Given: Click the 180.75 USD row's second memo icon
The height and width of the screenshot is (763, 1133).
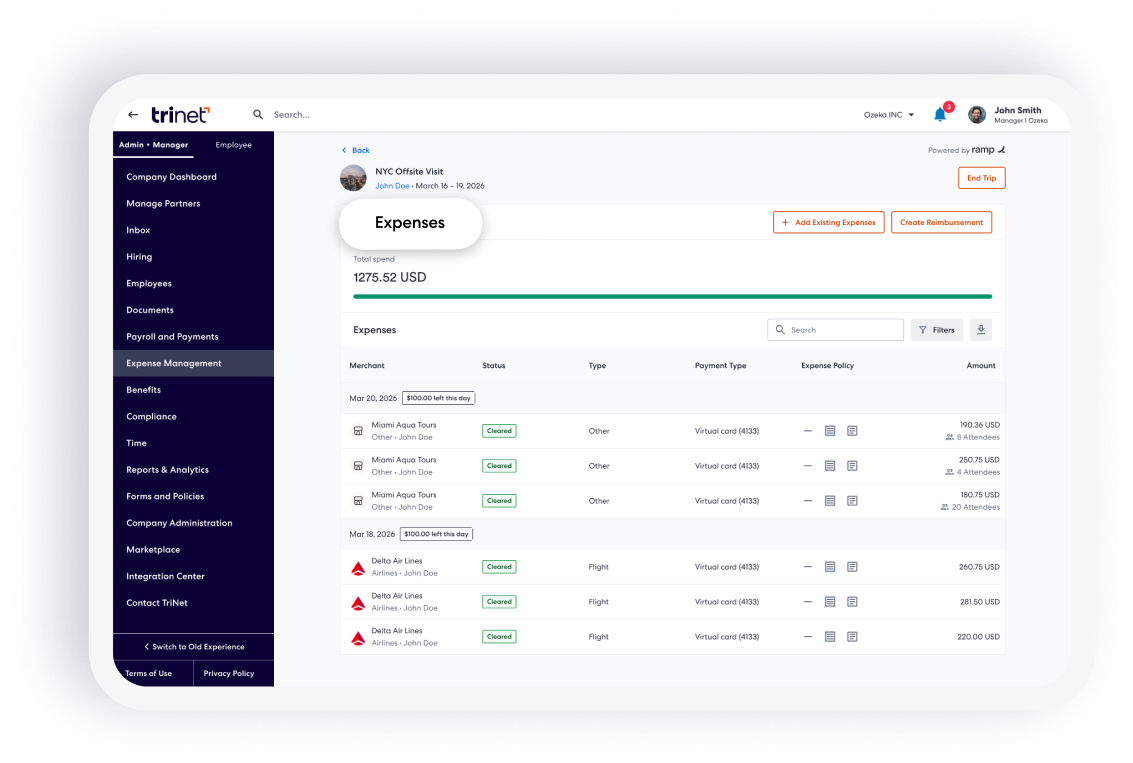Looking at the screenshot, I should click(x=853, y=501).
